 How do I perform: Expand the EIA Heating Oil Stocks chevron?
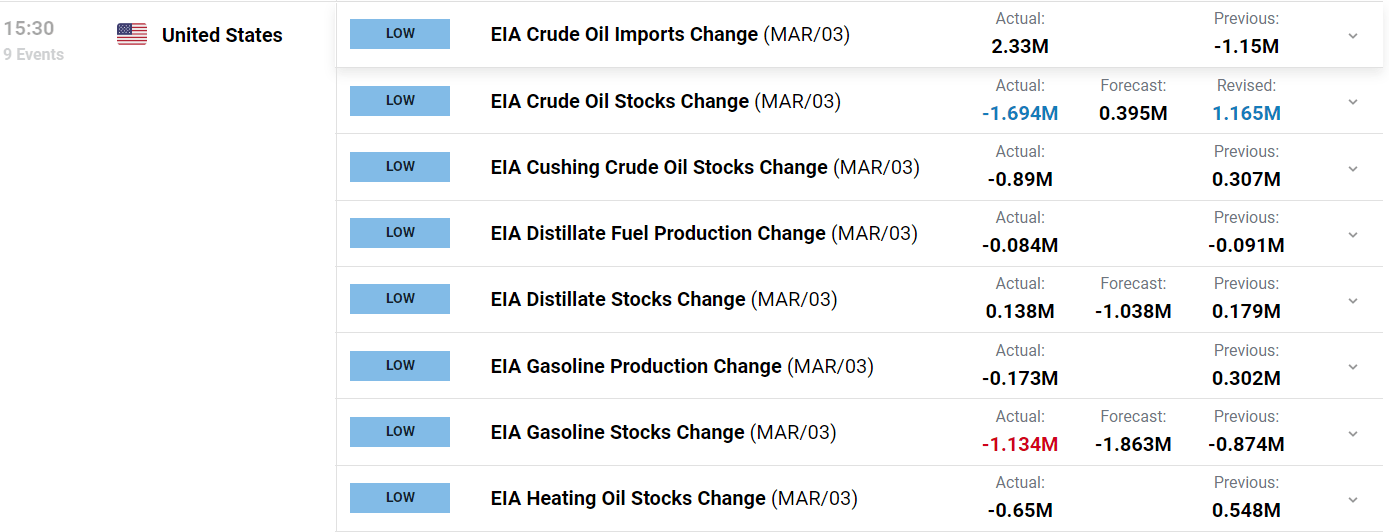coord(1353,499)
